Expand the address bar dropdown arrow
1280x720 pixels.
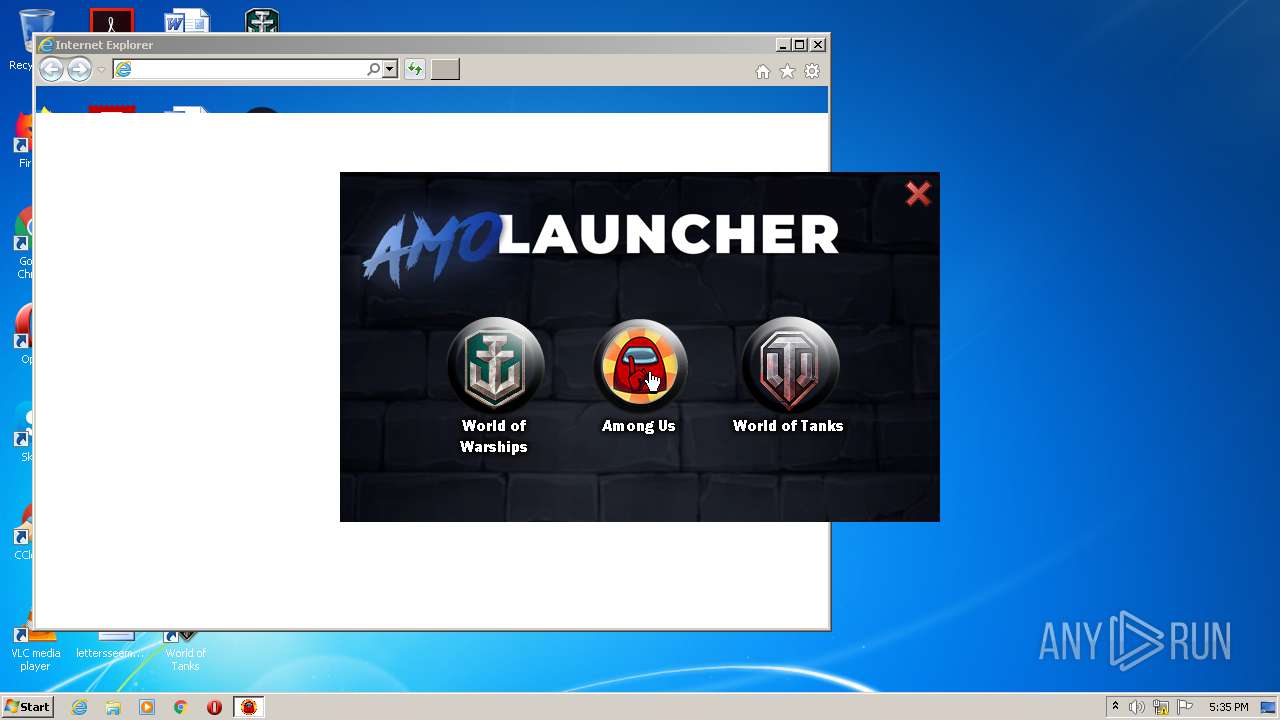coord(390,69)
